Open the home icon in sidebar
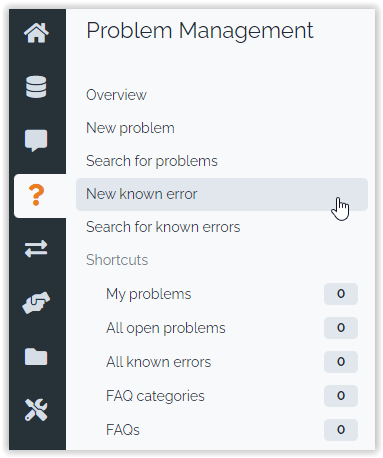The width and height of the screenshot is (383, 458). click(36, 33)
